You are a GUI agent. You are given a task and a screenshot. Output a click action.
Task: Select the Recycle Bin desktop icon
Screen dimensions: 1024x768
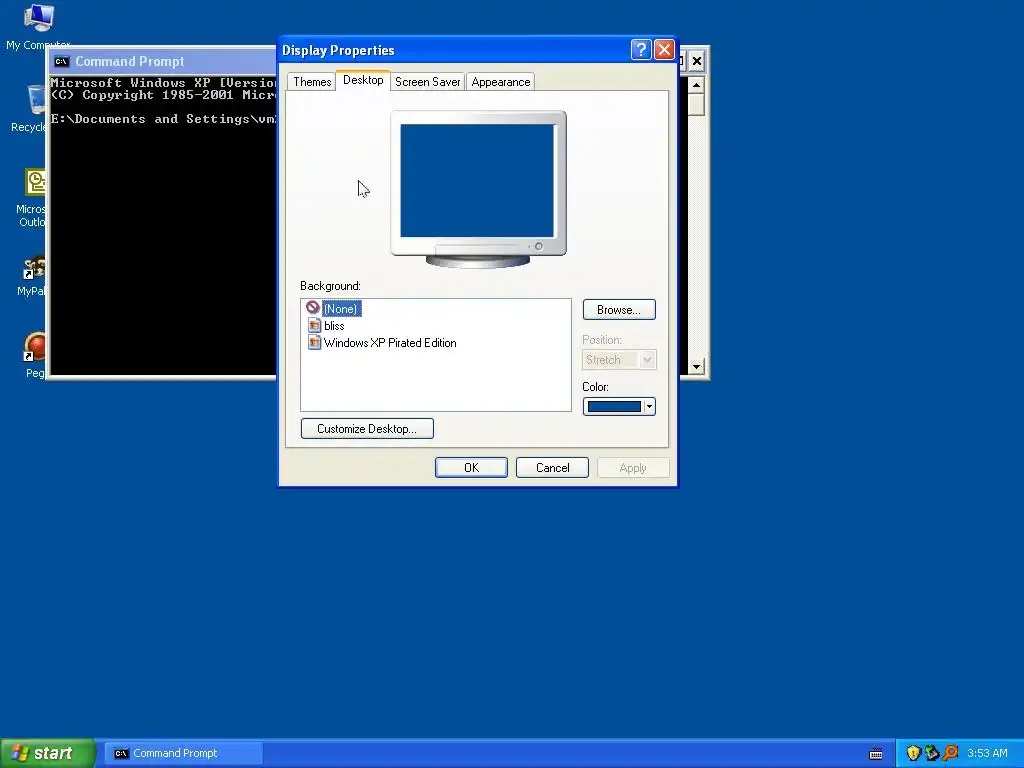click(x=29, y=108)
